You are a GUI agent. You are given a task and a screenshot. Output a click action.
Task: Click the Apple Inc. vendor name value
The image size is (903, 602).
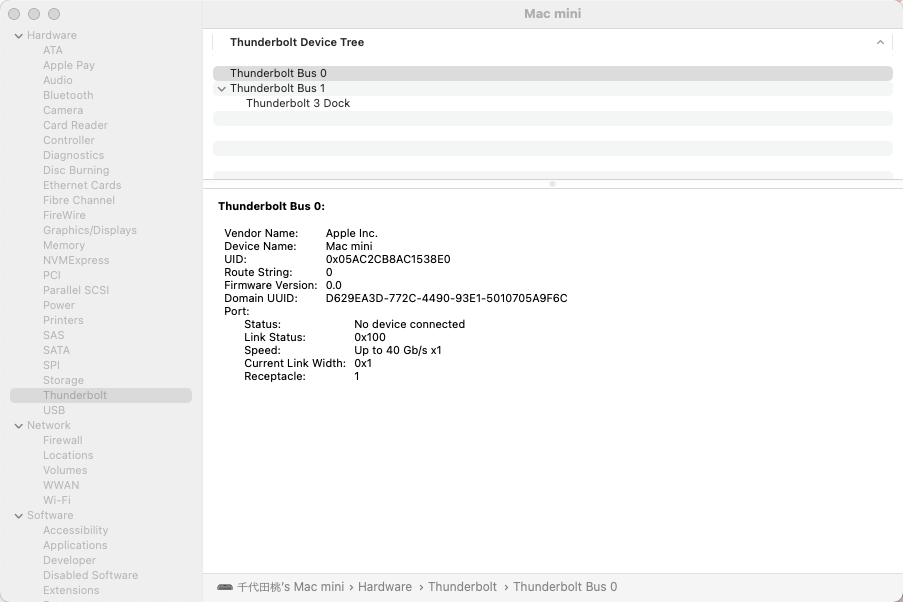click(x=351, y=233)
